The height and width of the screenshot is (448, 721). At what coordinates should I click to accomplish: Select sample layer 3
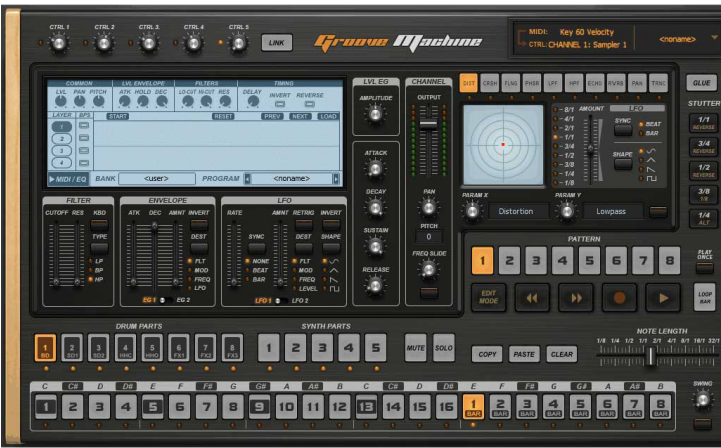coord(62,151)
